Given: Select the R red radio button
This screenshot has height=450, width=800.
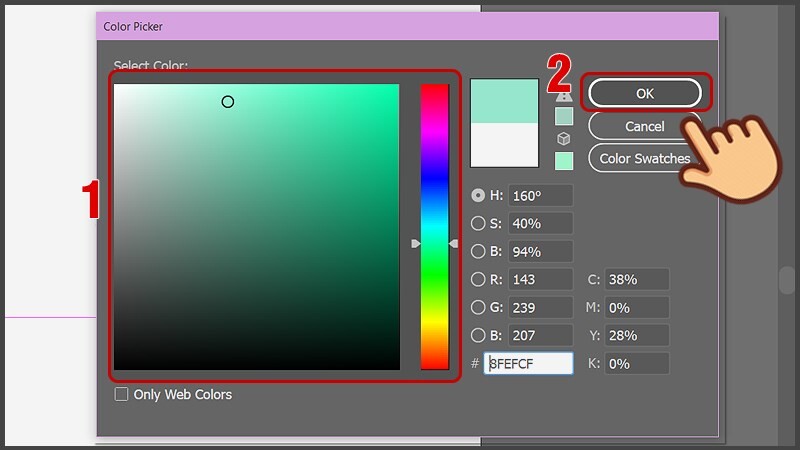Looking at the screenshot, I should click(478, 279).
